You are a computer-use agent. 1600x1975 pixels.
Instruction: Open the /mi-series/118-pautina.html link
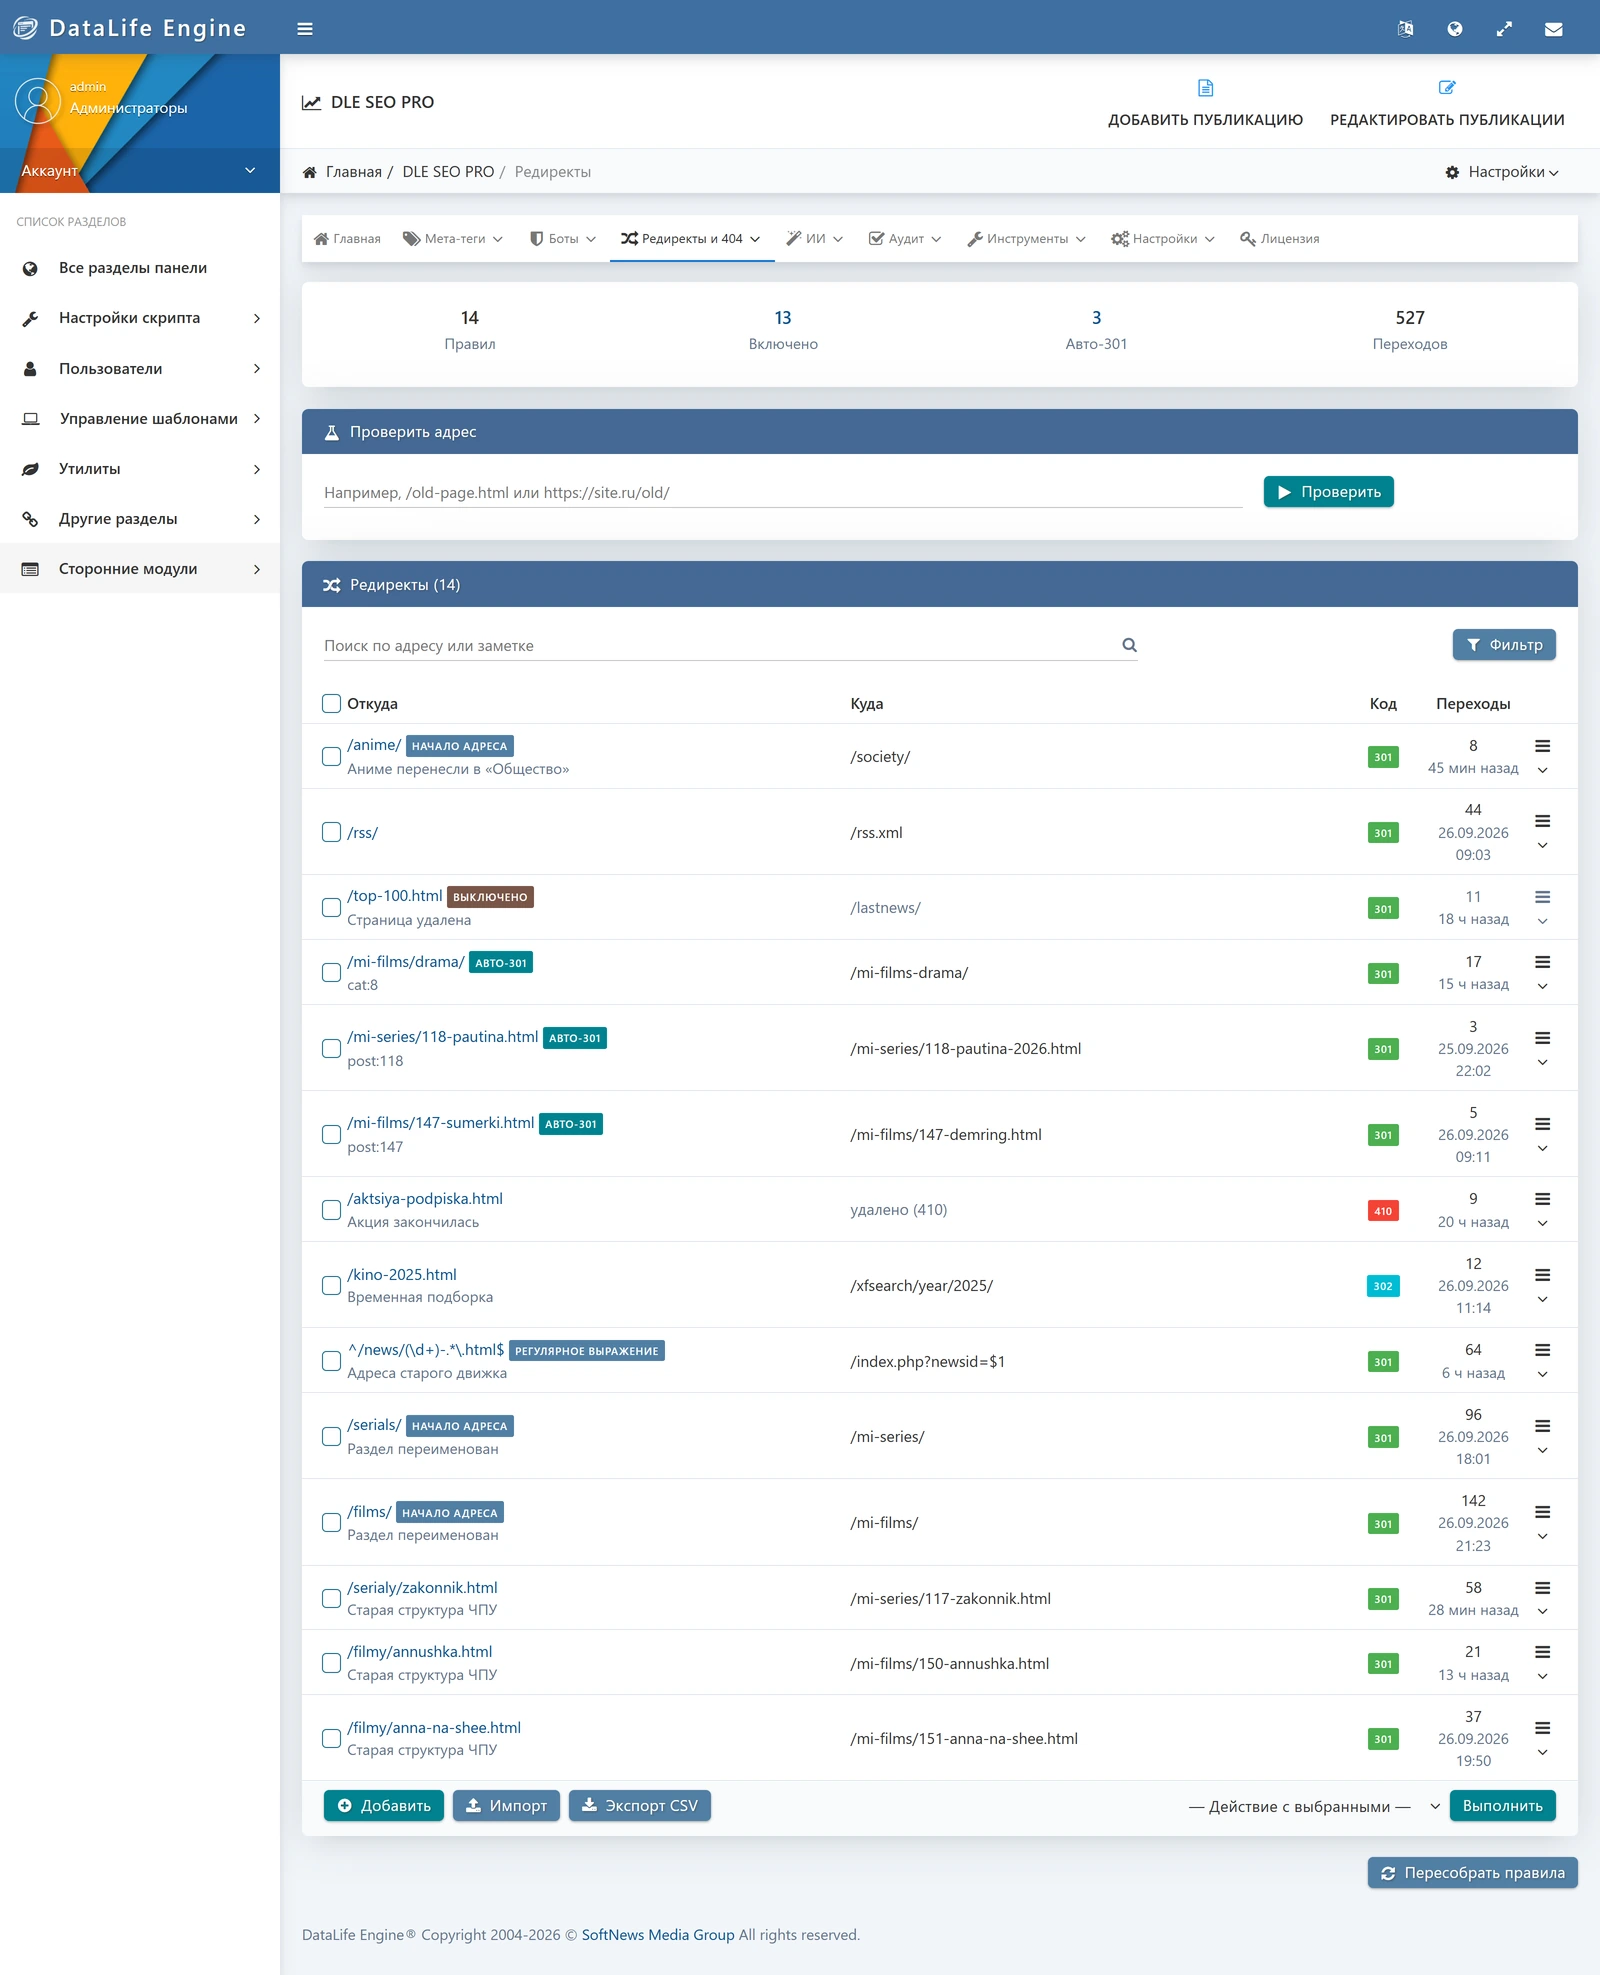(x=443, y=1037)
